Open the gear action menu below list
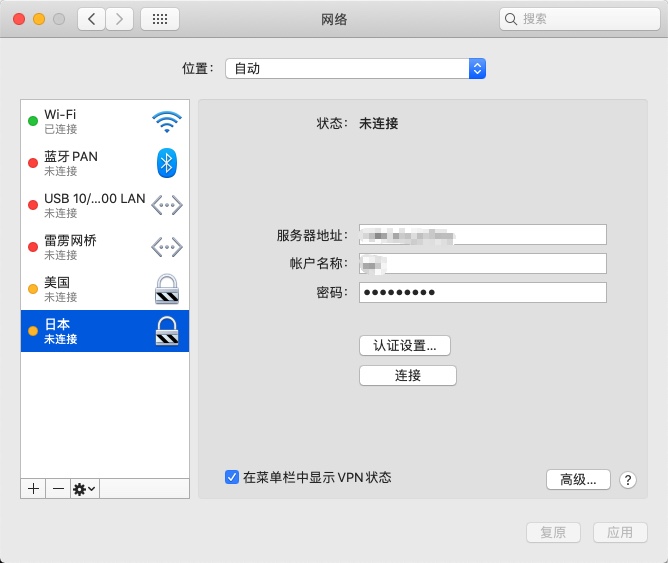The width and height of the screenshot is (668, 563). click(85, 488)
